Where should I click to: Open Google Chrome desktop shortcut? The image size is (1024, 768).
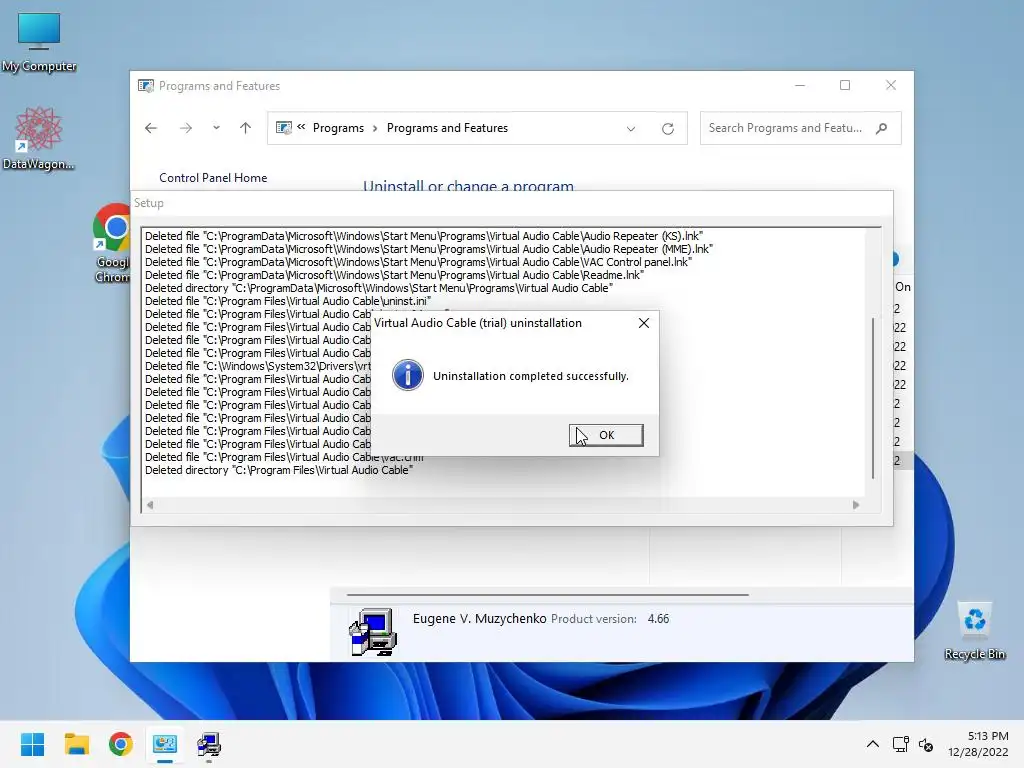pos(112,243)
